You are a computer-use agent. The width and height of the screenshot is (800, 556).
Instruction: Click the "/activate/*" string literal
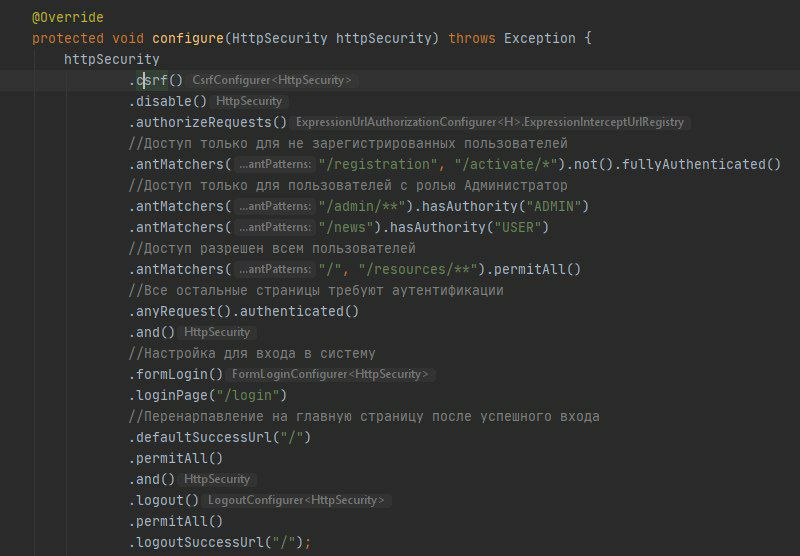click(510, 164)
